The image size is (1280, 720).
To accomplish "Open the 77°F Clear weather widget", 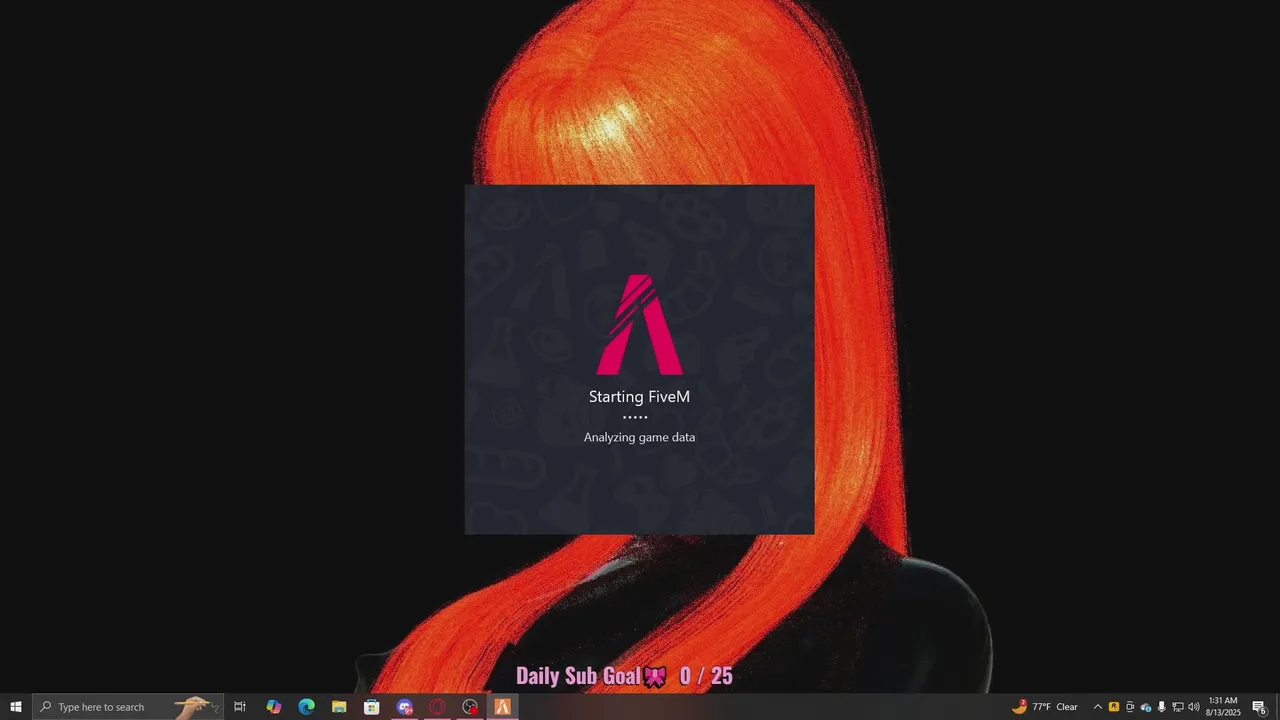I will point(1045,707).
